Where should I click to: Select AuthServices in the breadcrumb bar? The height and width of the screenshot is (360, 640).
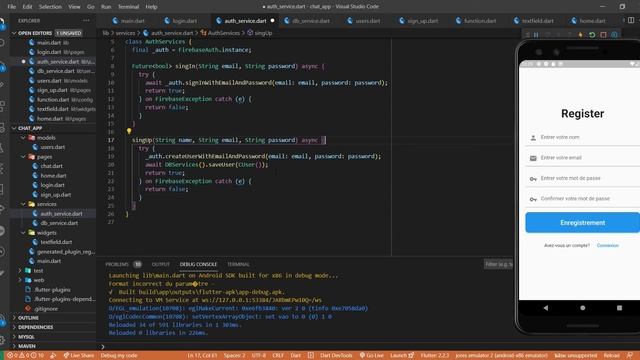(224, 33)
